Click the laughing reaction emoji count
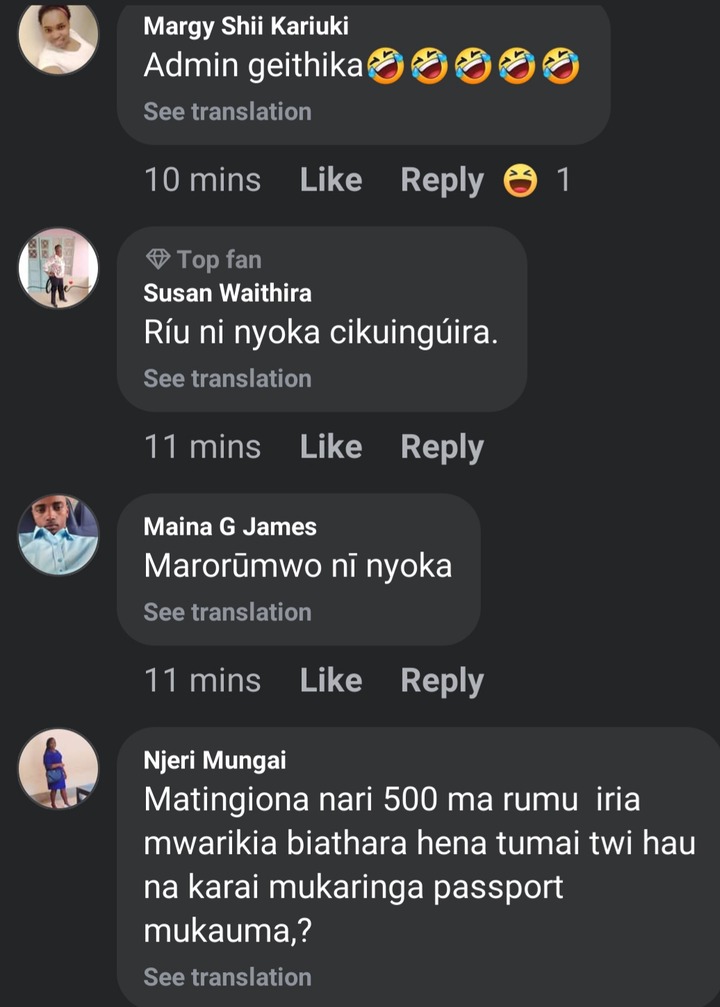720x1007 pixels. 539,180
